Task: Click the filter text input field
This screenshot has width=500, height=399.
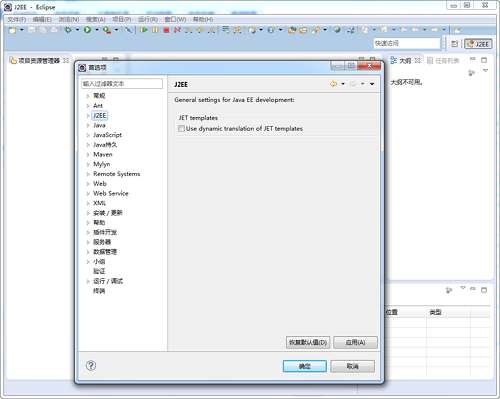Action: point(122,84)
